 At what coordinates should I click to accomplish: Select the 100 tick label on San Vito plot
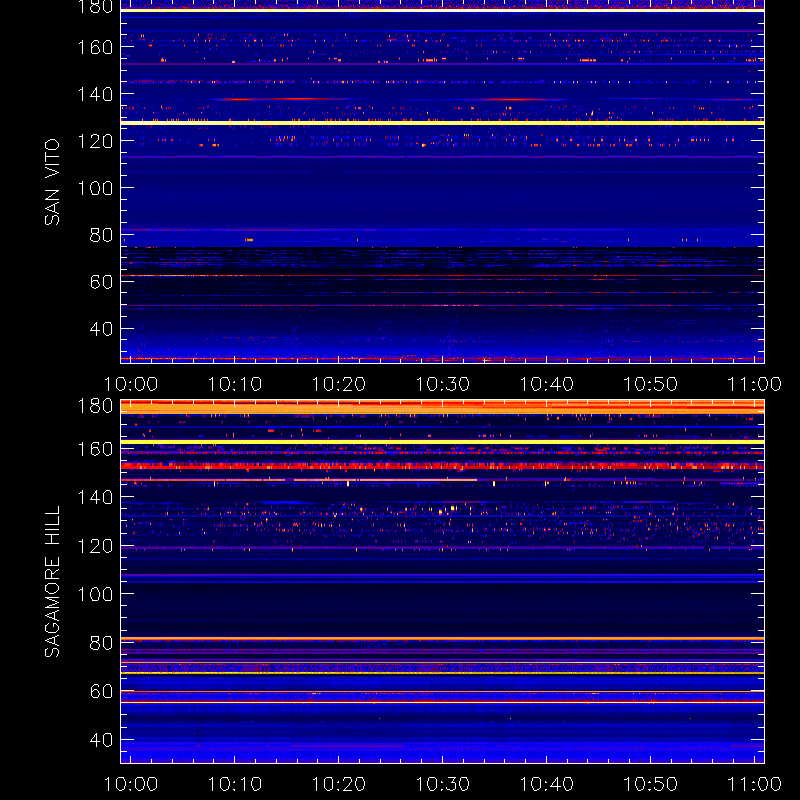click(95, 188)
